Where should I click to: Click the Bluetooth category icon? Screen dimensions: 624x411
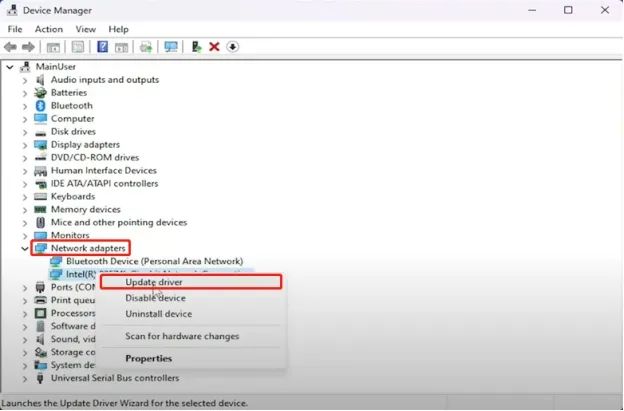(x=40, y=105)
